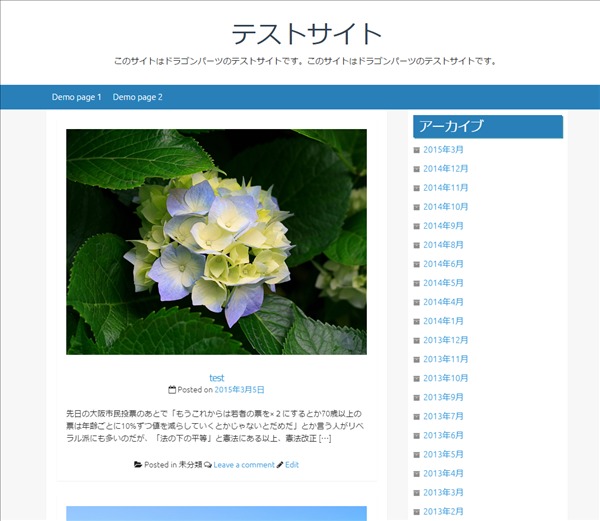Click the 未分類 category text

190,465
